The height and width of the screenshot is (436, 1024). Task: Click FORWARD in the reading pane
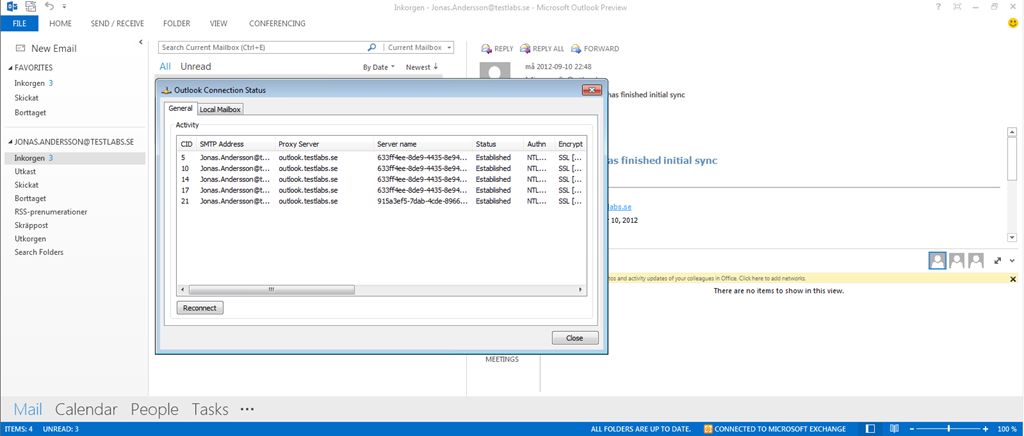tap(595, 48)
